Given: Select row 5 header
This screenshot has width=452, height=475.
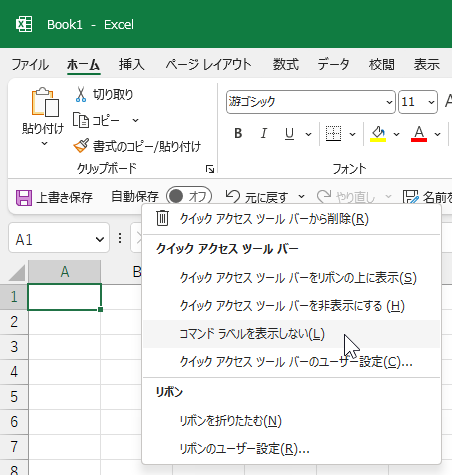Looking at the screenshot, I should pyautogui.click(x=14, y=397).
